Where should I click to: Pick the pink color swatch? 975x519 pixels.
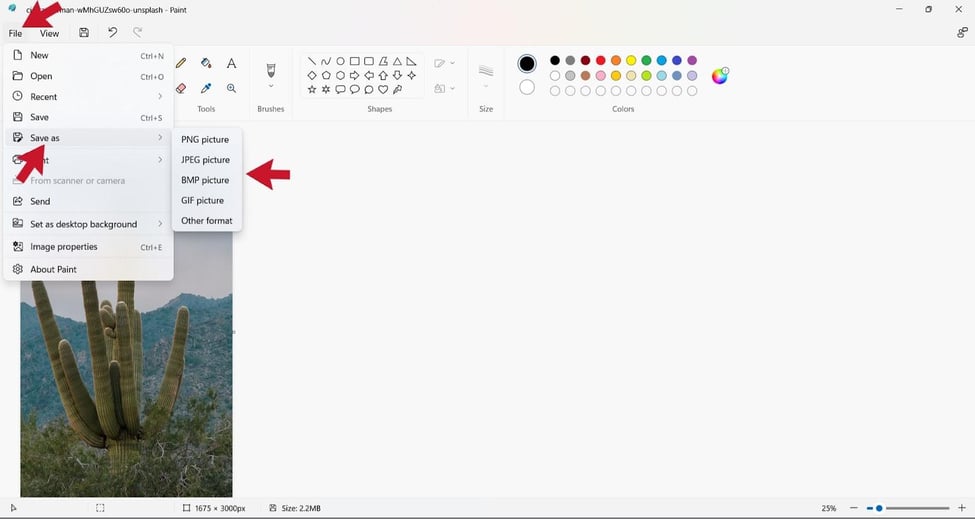pyautogui.click(x=601, y=75)
